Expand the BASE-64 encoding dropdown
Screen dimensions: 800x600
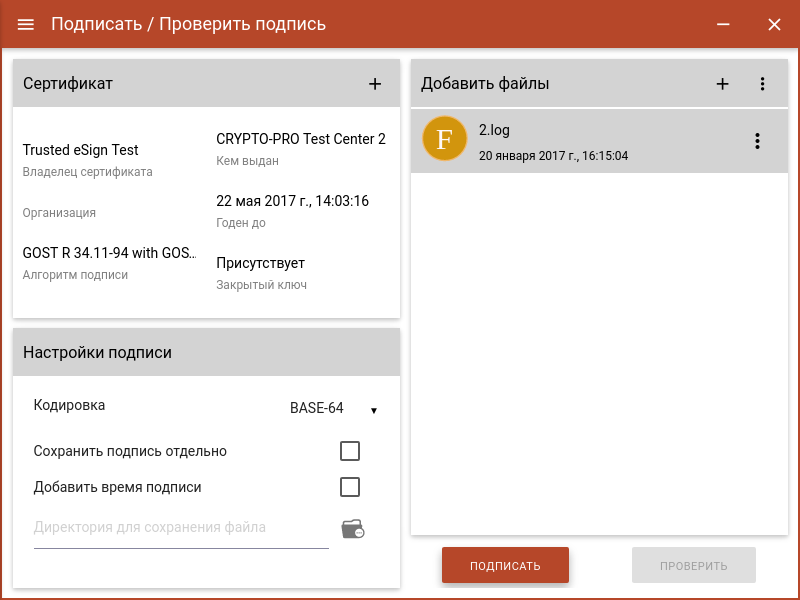(333, 409)
